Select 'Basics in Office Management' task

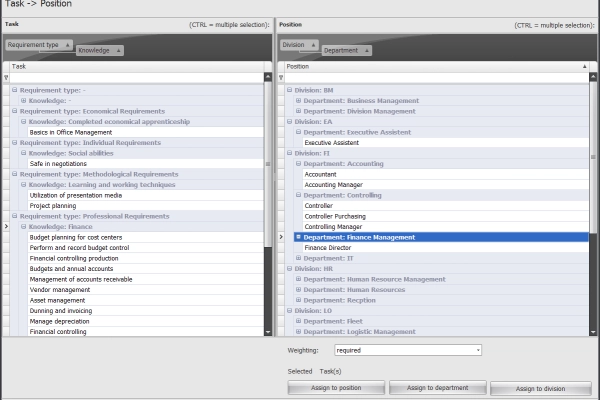145,132
